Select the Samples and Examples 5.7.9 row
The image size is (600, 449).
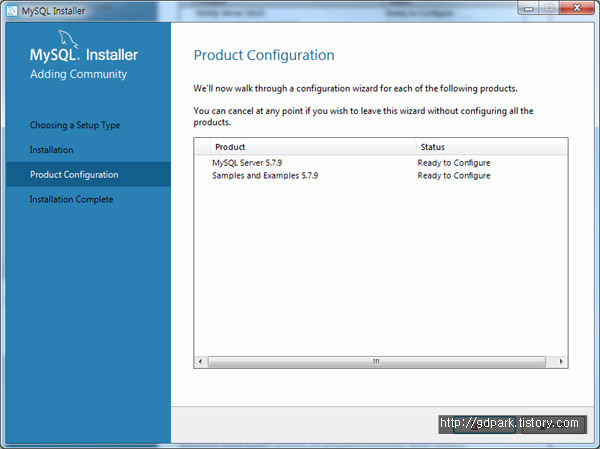coord(381,176)
